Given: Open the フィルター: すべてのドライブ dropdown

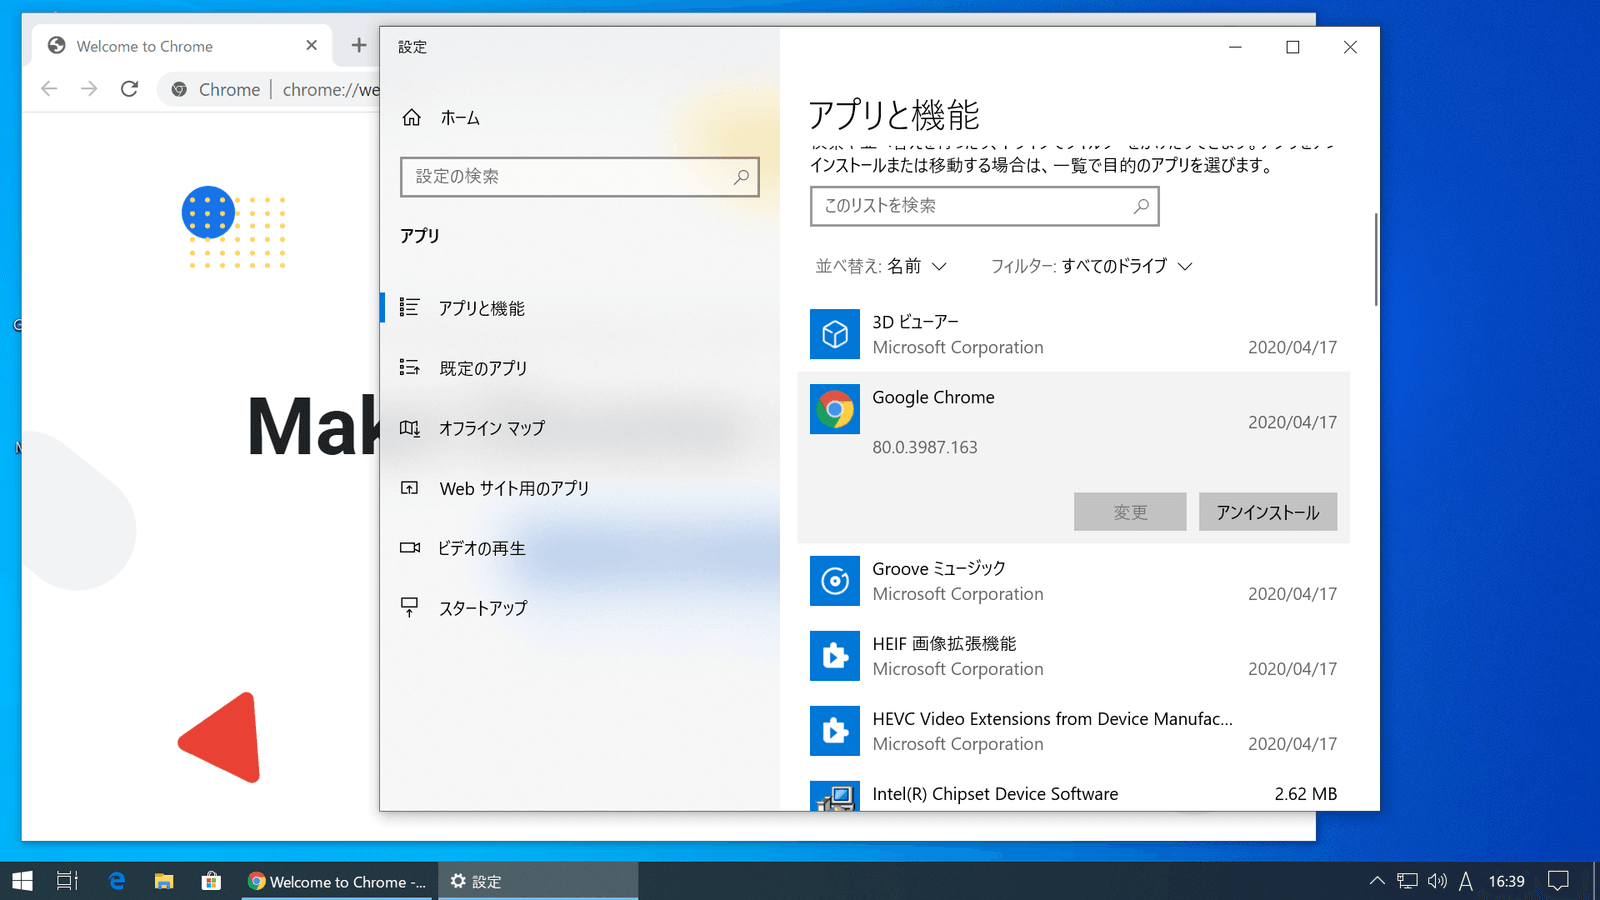Looking at the screenshot, I should click(x=1091, y=266).
